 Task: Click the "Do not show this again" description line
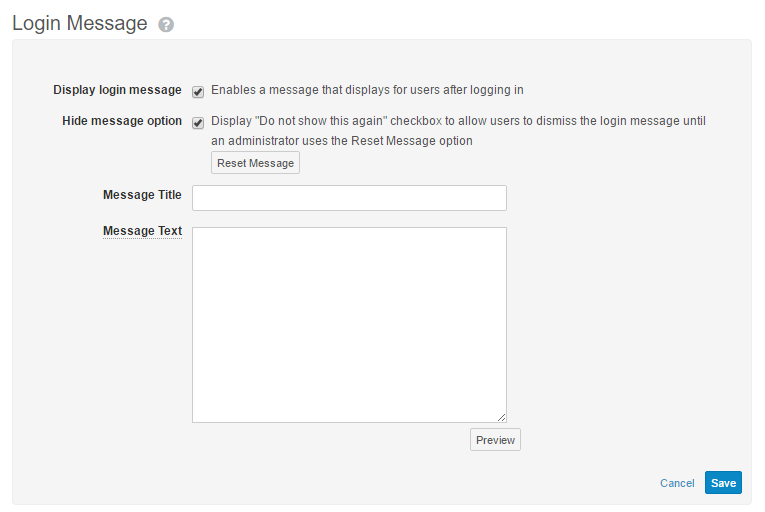pos(458,121)
